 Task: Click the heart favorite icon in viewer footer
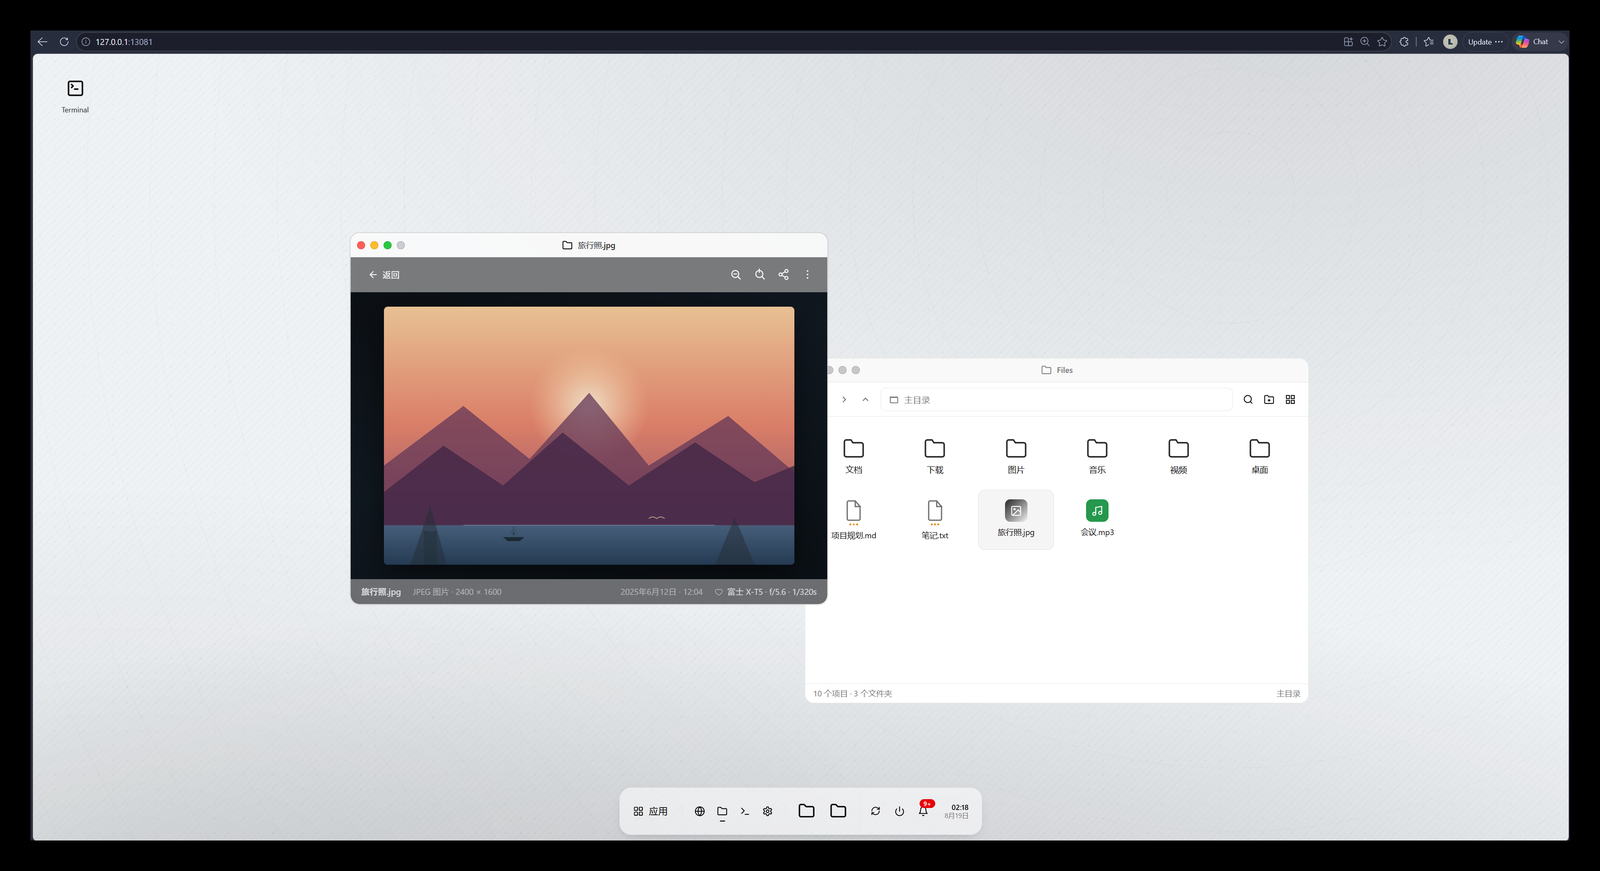718,592
